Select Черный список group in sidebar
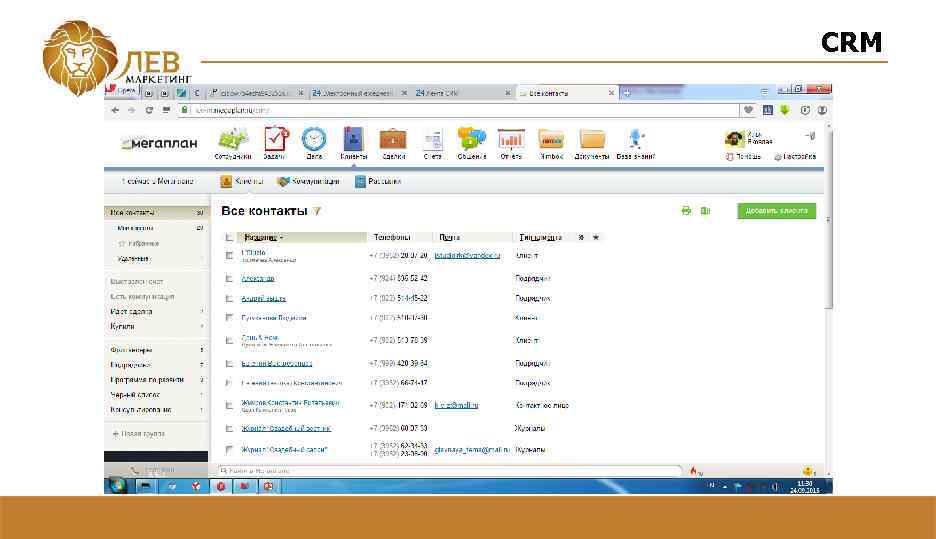The width and height of the screenshot is (936, 539). pos(135,395)
